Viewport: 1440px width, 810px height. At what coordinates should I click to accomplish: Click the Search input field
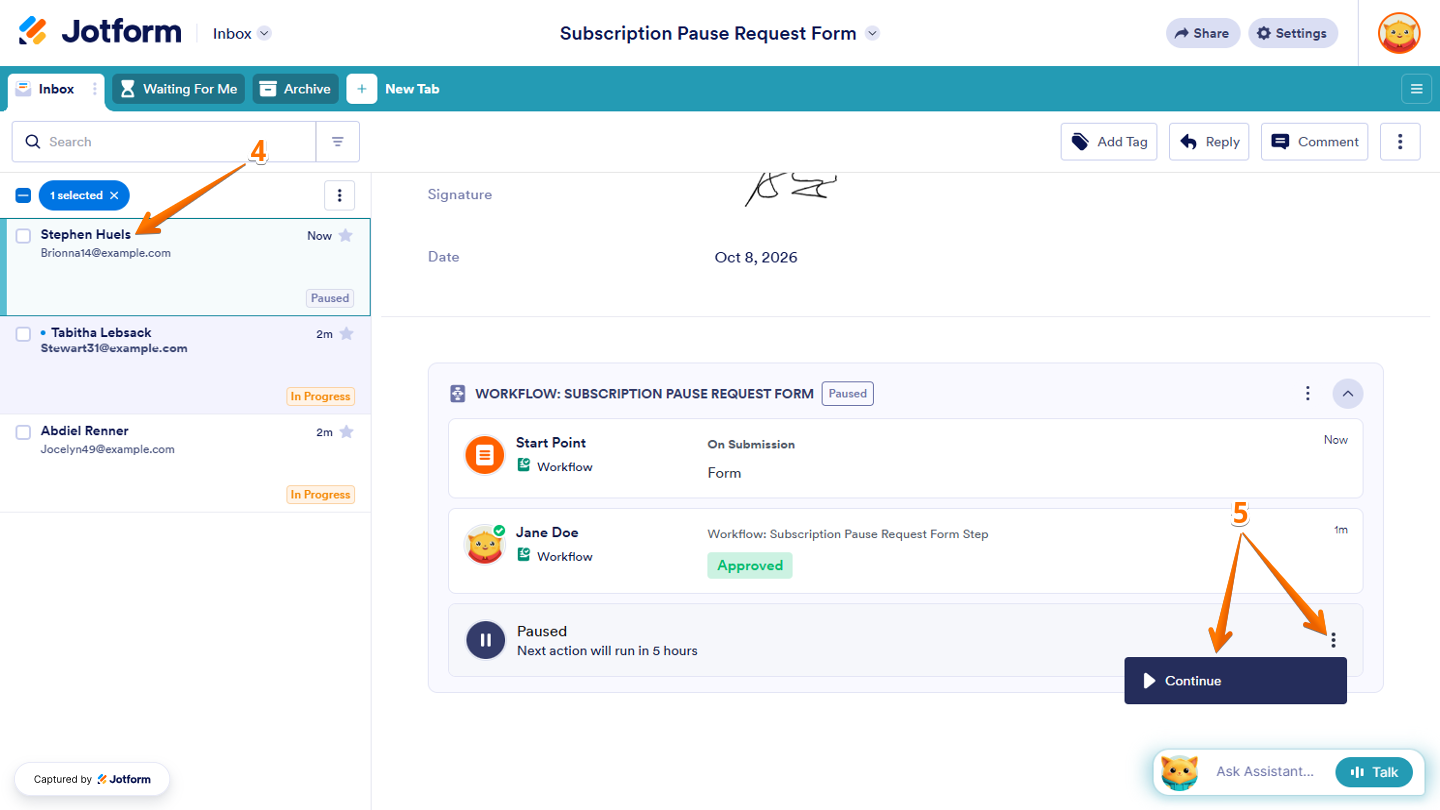[x=164, y=142]
